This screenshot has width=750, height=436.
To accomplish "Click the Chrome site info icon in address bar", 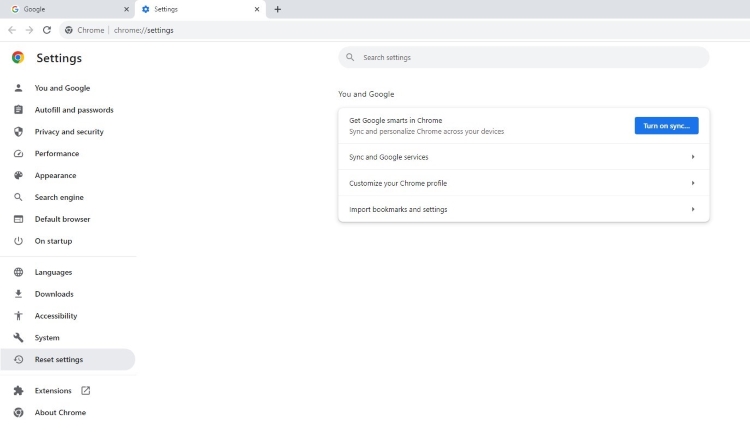I will click(69, 30).
